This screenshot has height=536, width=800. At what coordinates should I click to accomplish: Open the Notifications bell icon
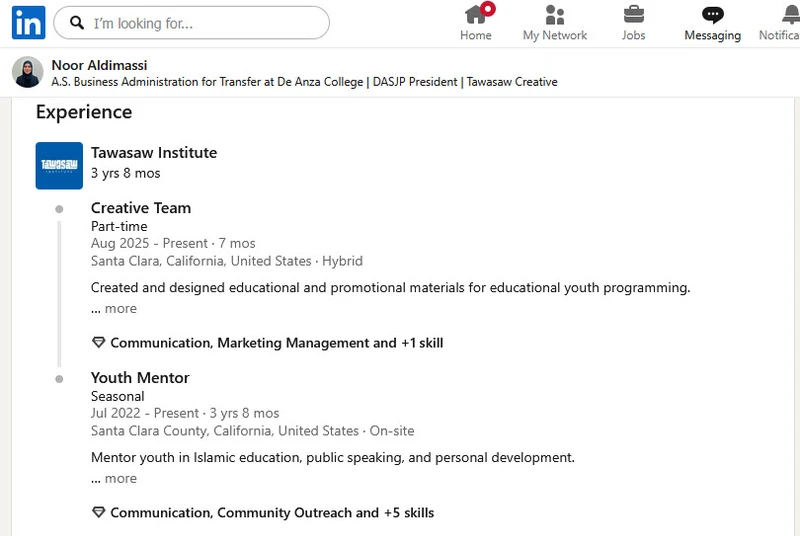pyautogui.click(x=790, y=15)
